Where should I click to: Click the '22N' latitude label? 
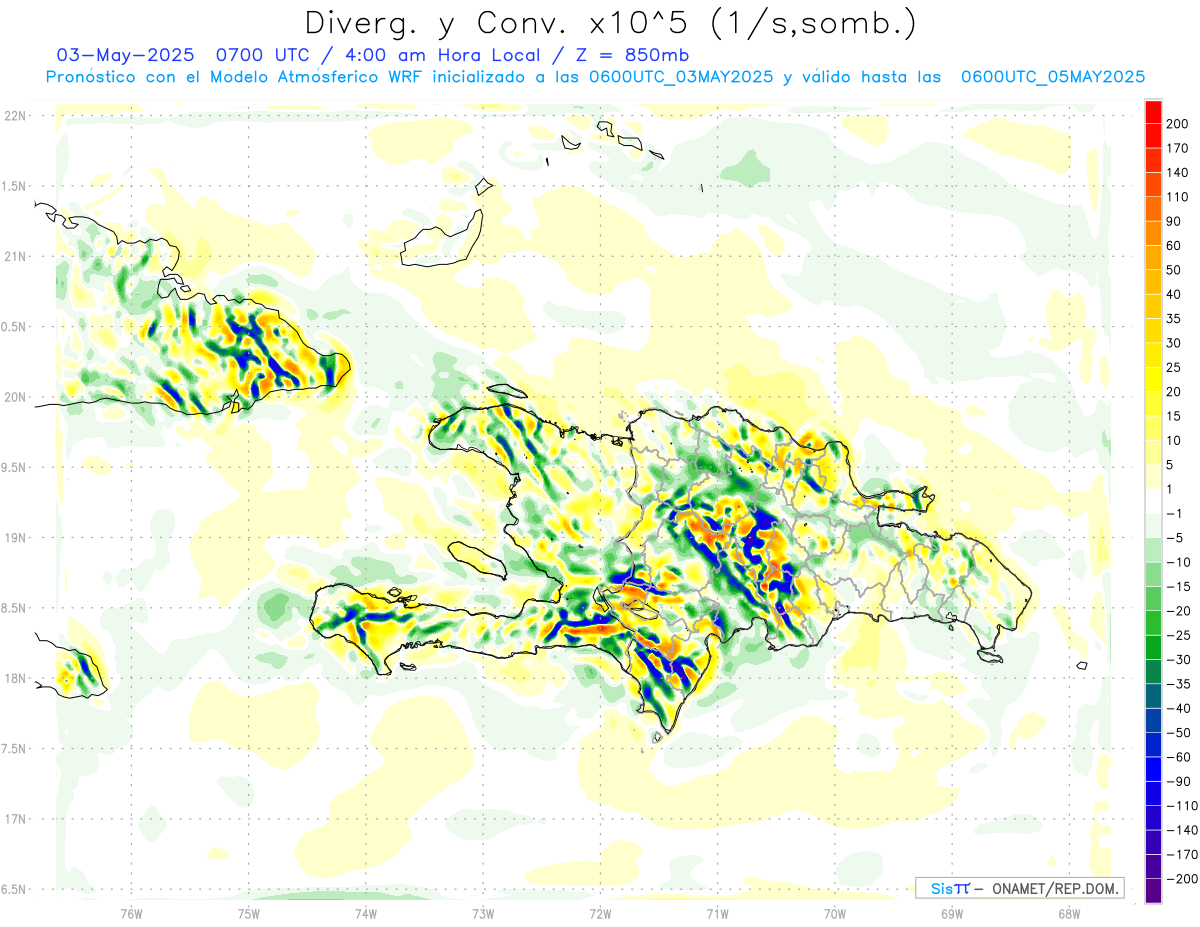point(14,115)
